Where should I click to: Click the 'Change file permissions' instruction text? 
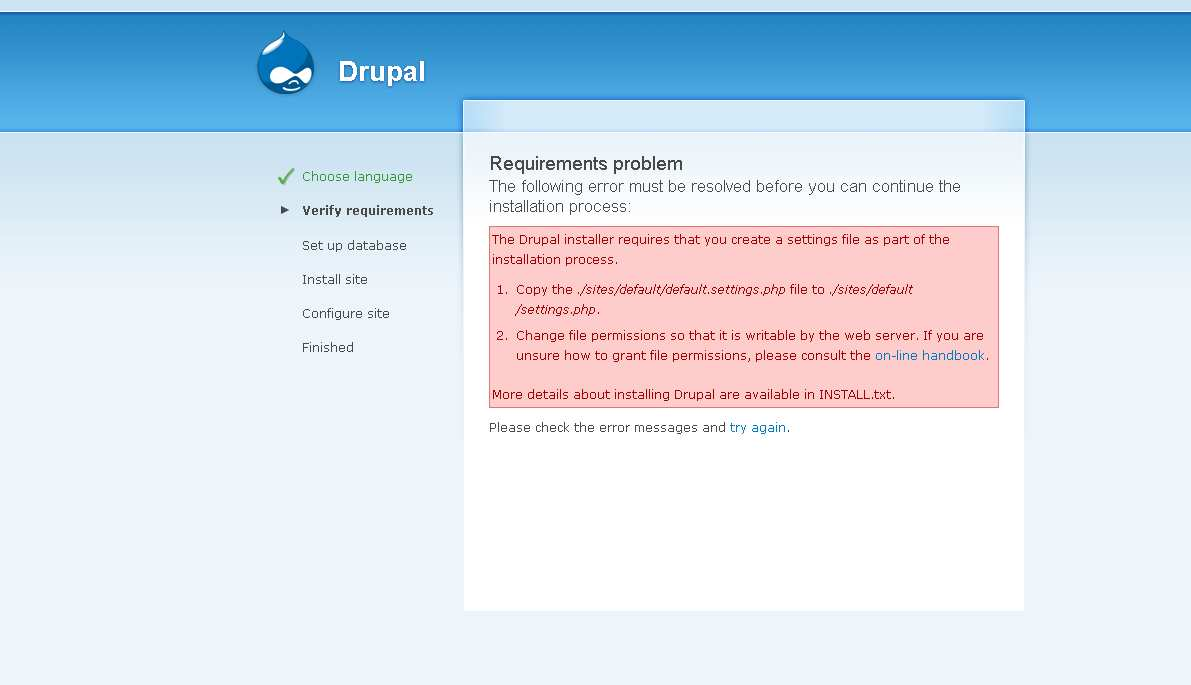752,346
